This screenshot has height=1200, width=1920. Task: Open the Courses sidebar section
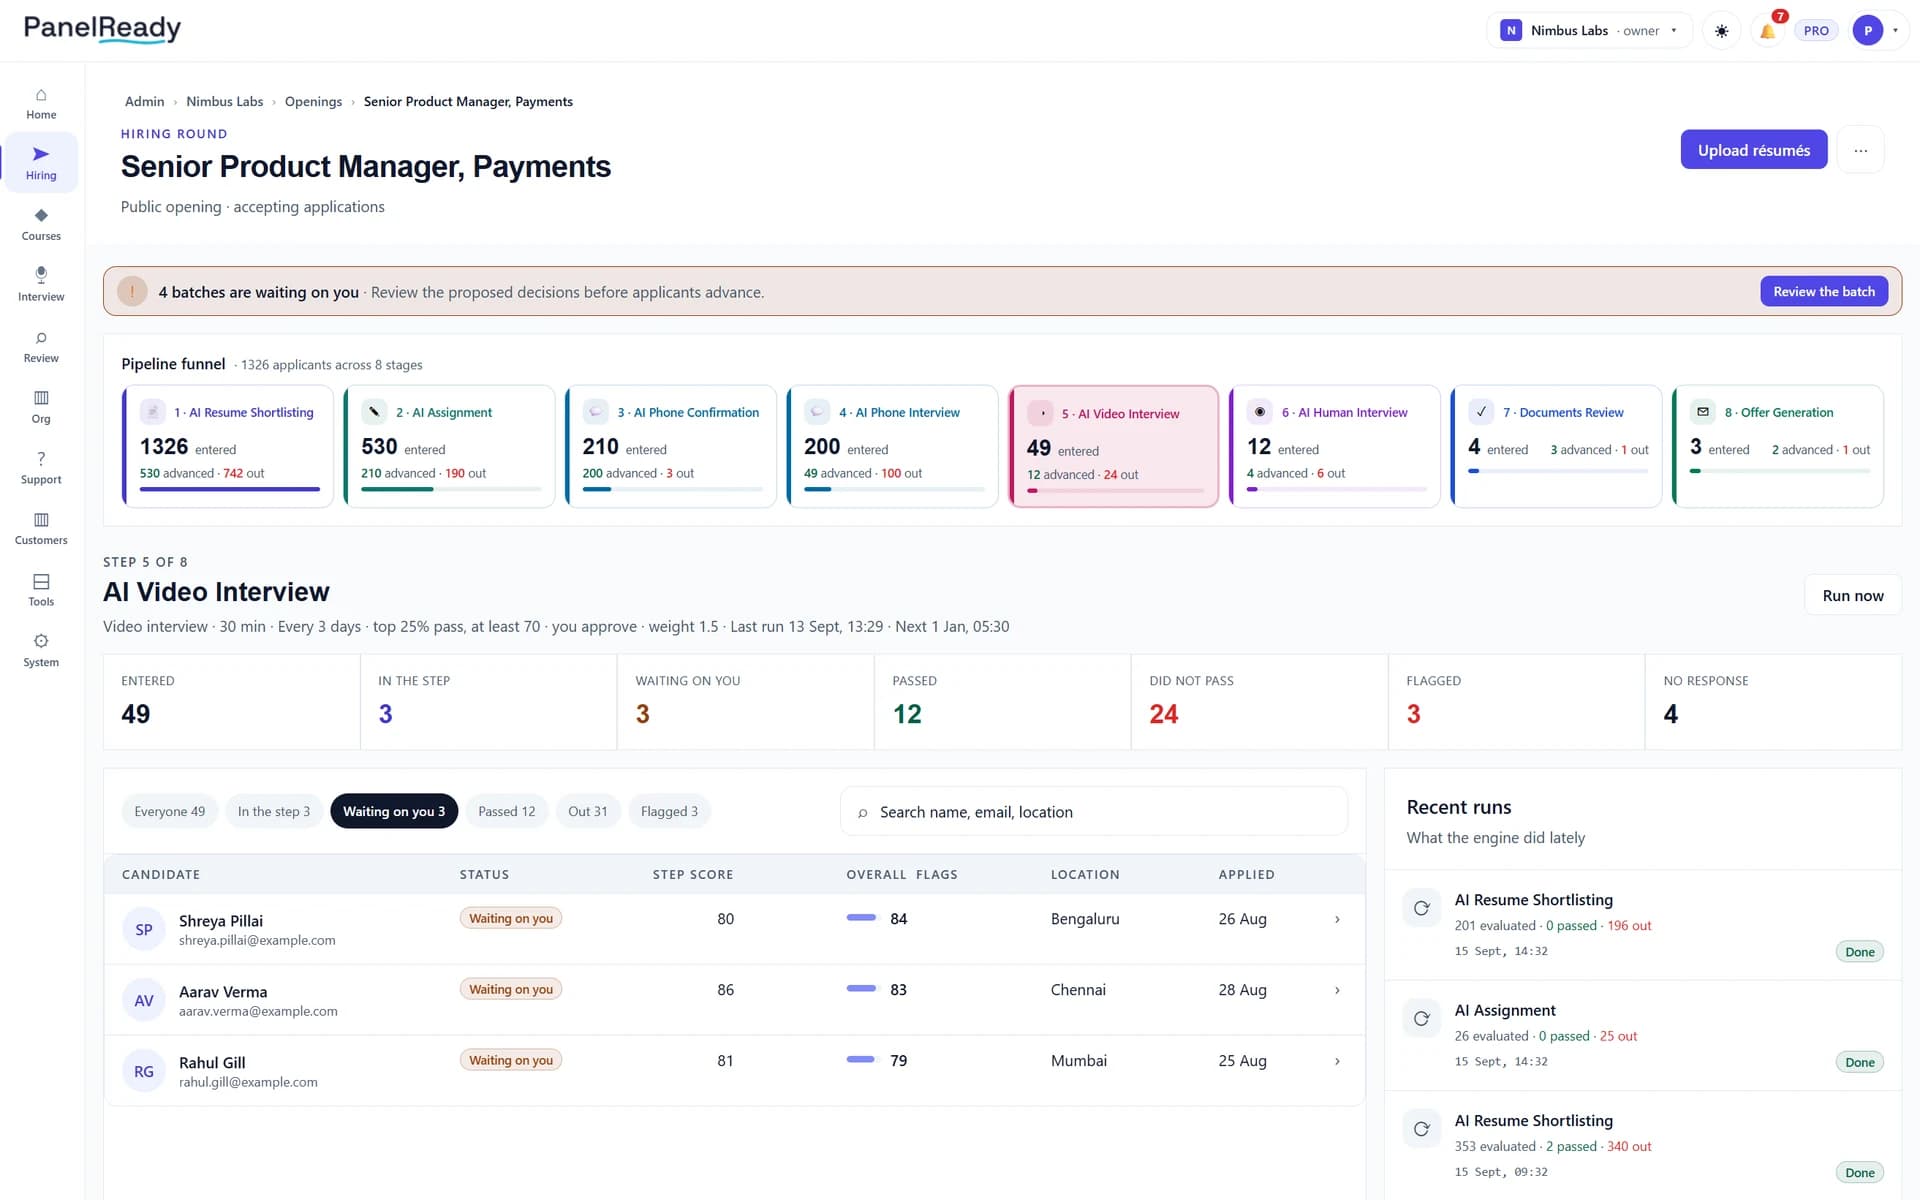pyautogui.click(x=41, y=224)
